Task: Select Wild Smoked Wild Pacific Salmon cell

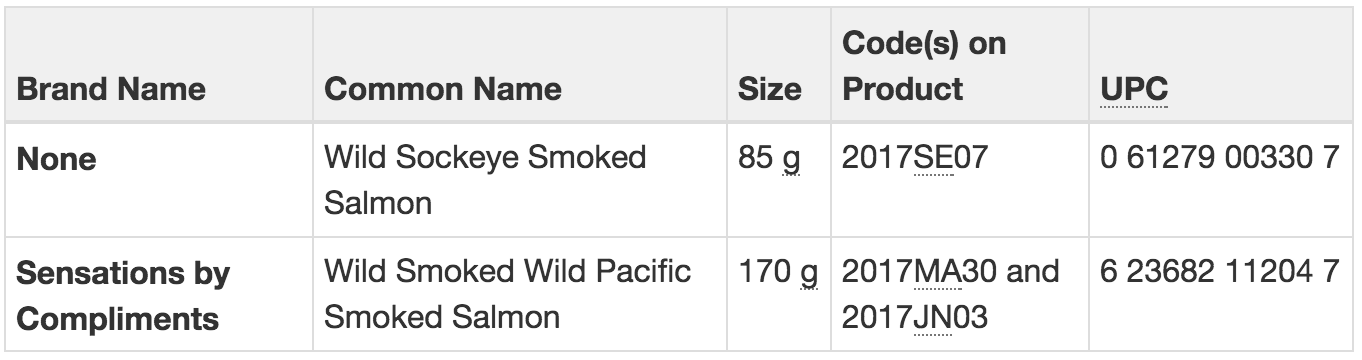Action: tap(507, 295)
